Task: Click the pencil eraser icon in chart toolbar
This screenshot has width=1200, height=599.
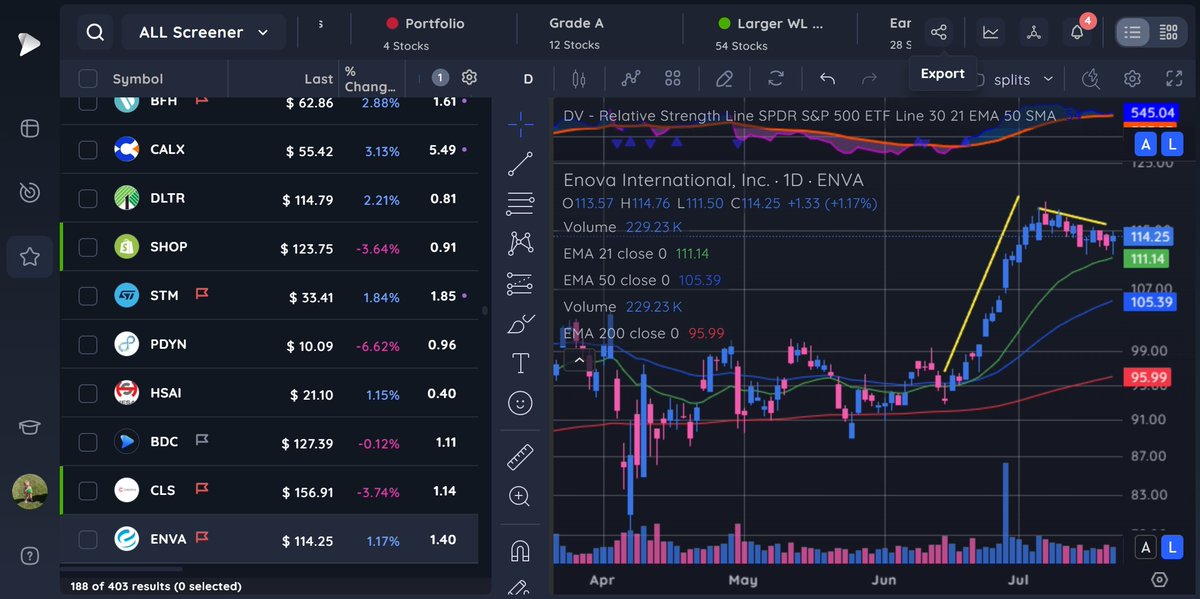Action: point(725,78)
